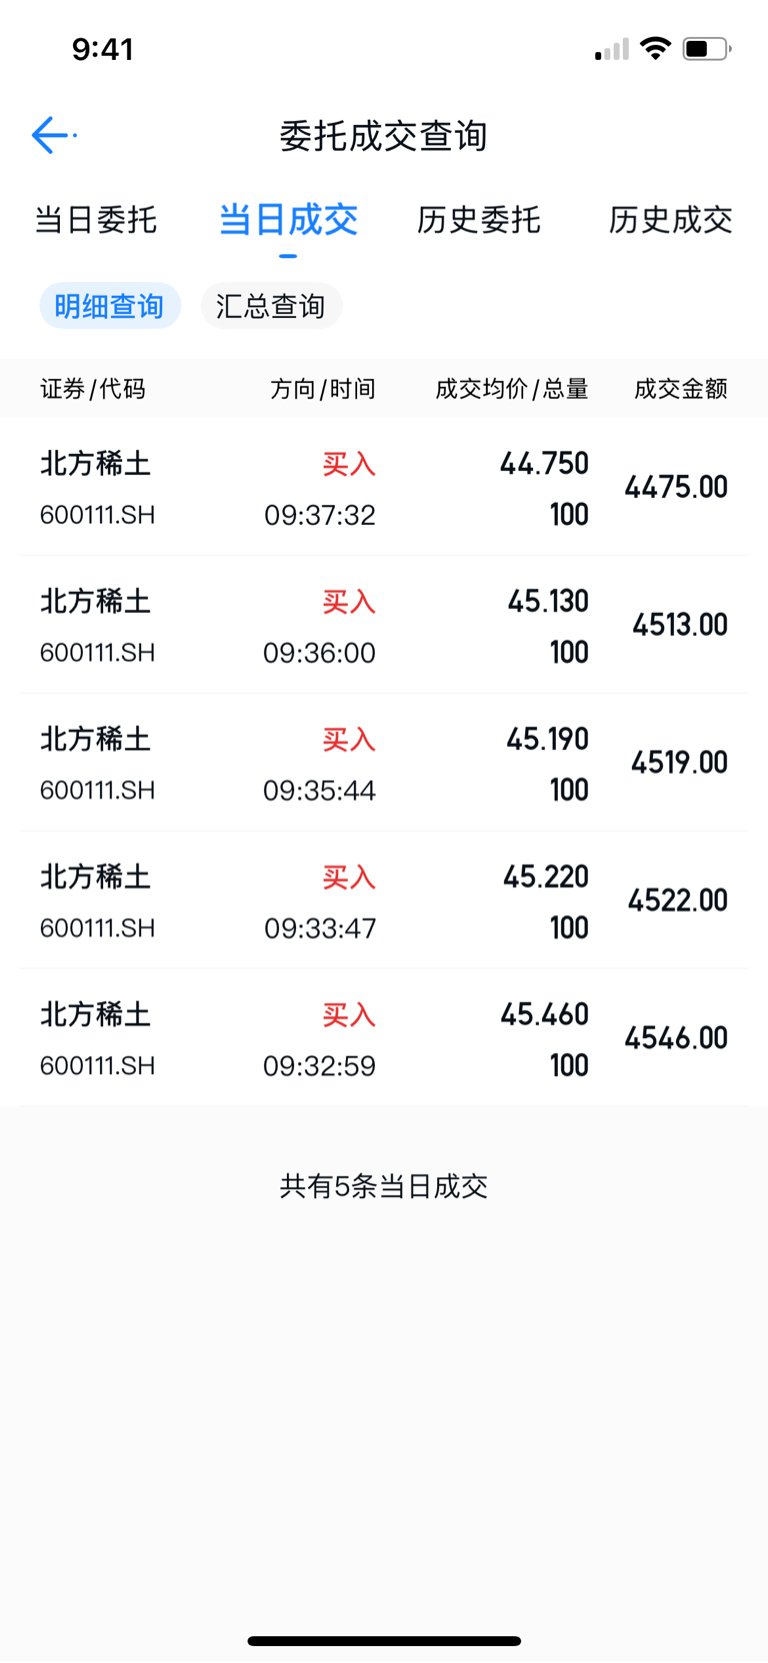Select the 当日成交 tab
This screenshot has height=1663, width=768.
[x=288, y=220]
